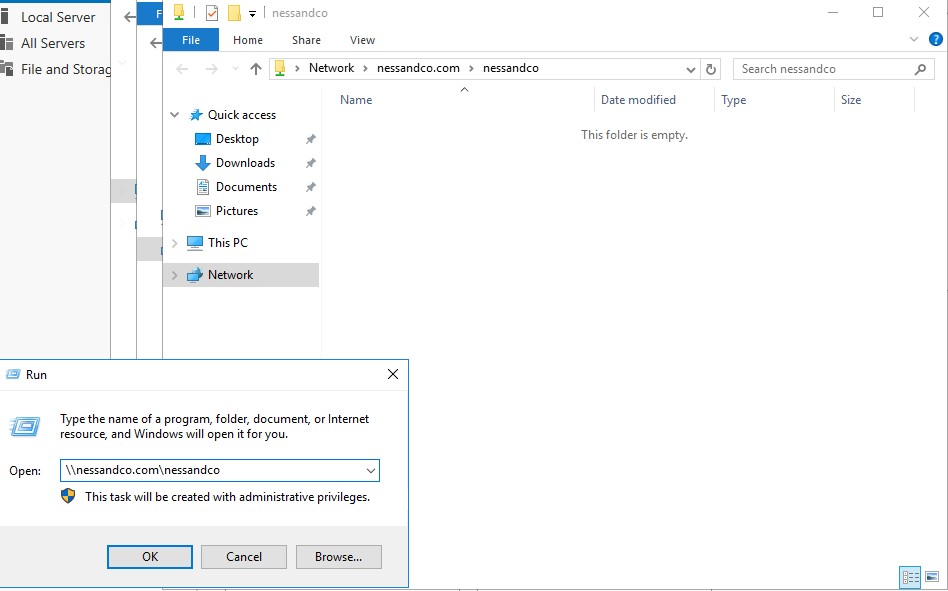Click Browse... in the Run dialog
The width and height of the screenshot is (948, 591).
click(339, 557)
